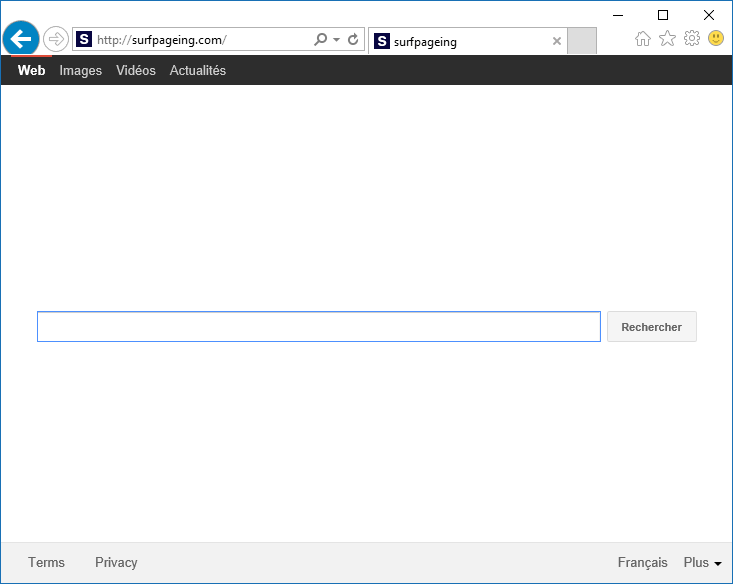The width and height of the screenshot is (733, 584).
Task: Maximize the browser window
Action: point(663,15)
